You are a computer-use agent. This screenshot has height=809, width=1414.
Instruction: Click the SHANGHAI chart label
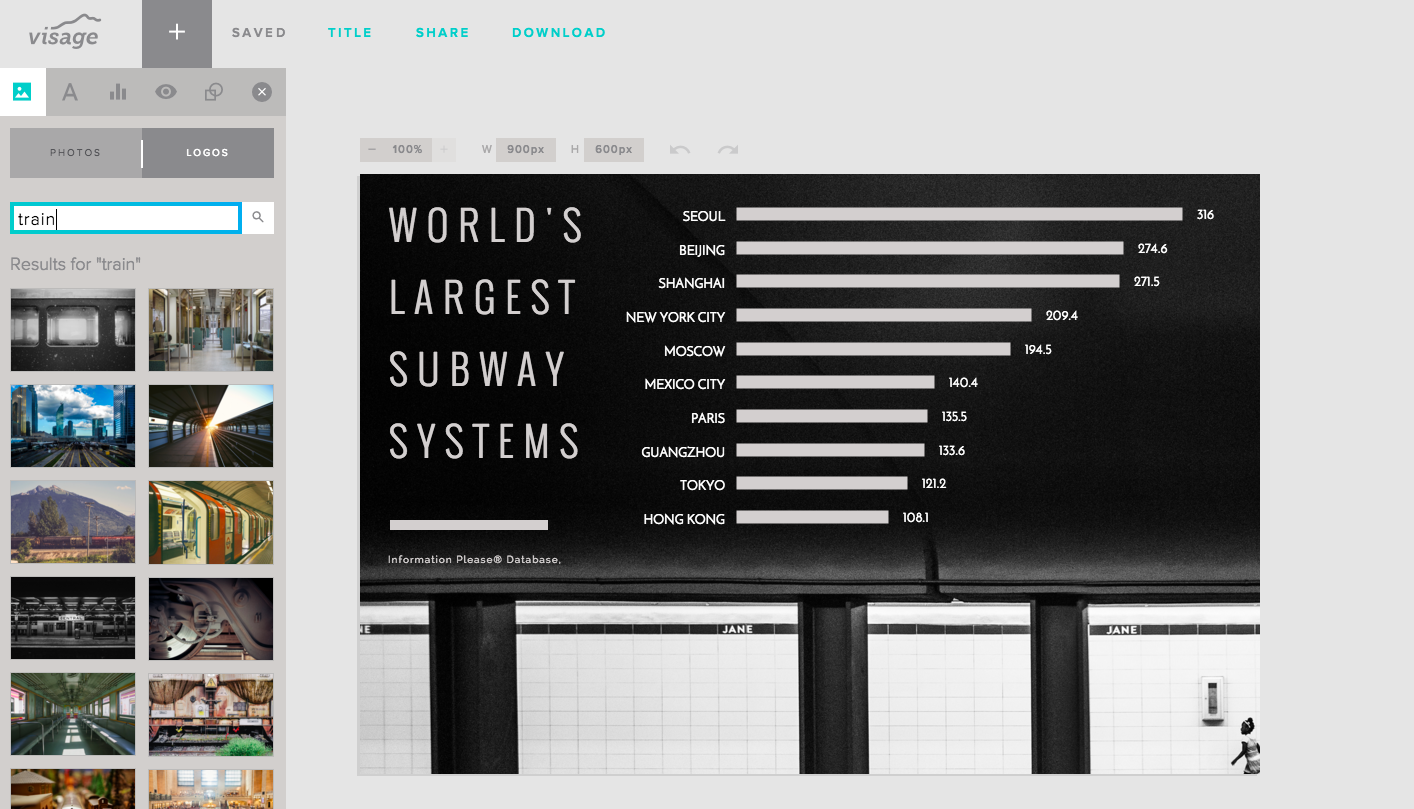(692, 283)
